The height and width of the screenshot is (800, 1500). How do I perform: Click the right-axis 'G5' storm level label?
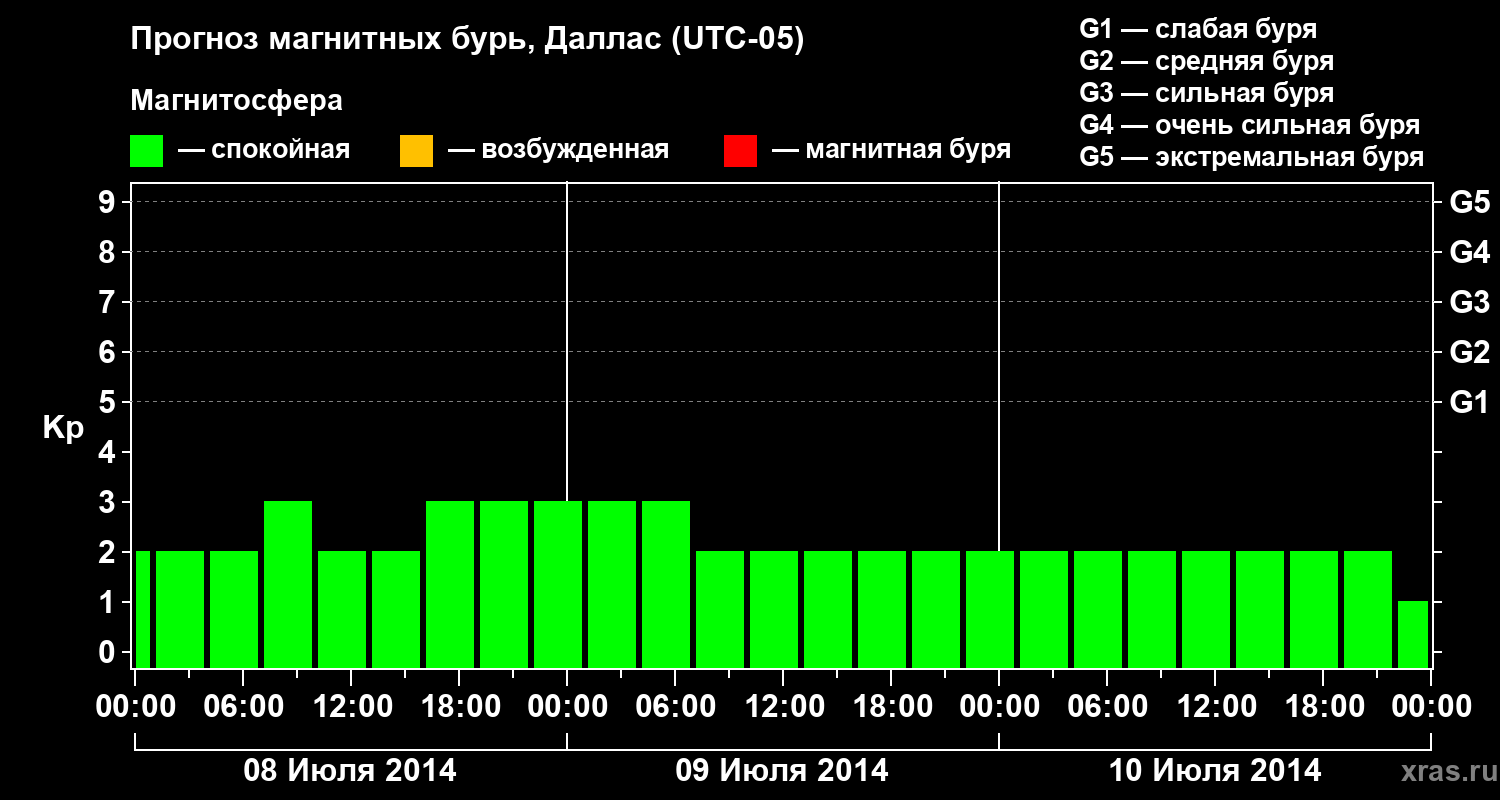[x=1470, y=202]
